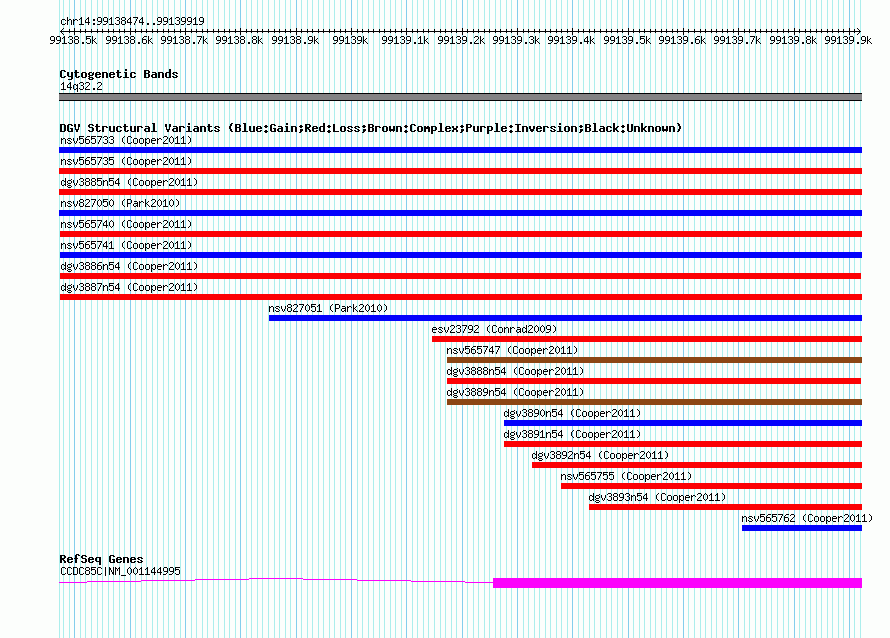Click the nsv565733 (Cooper2011) blue bar

[460, 150]
